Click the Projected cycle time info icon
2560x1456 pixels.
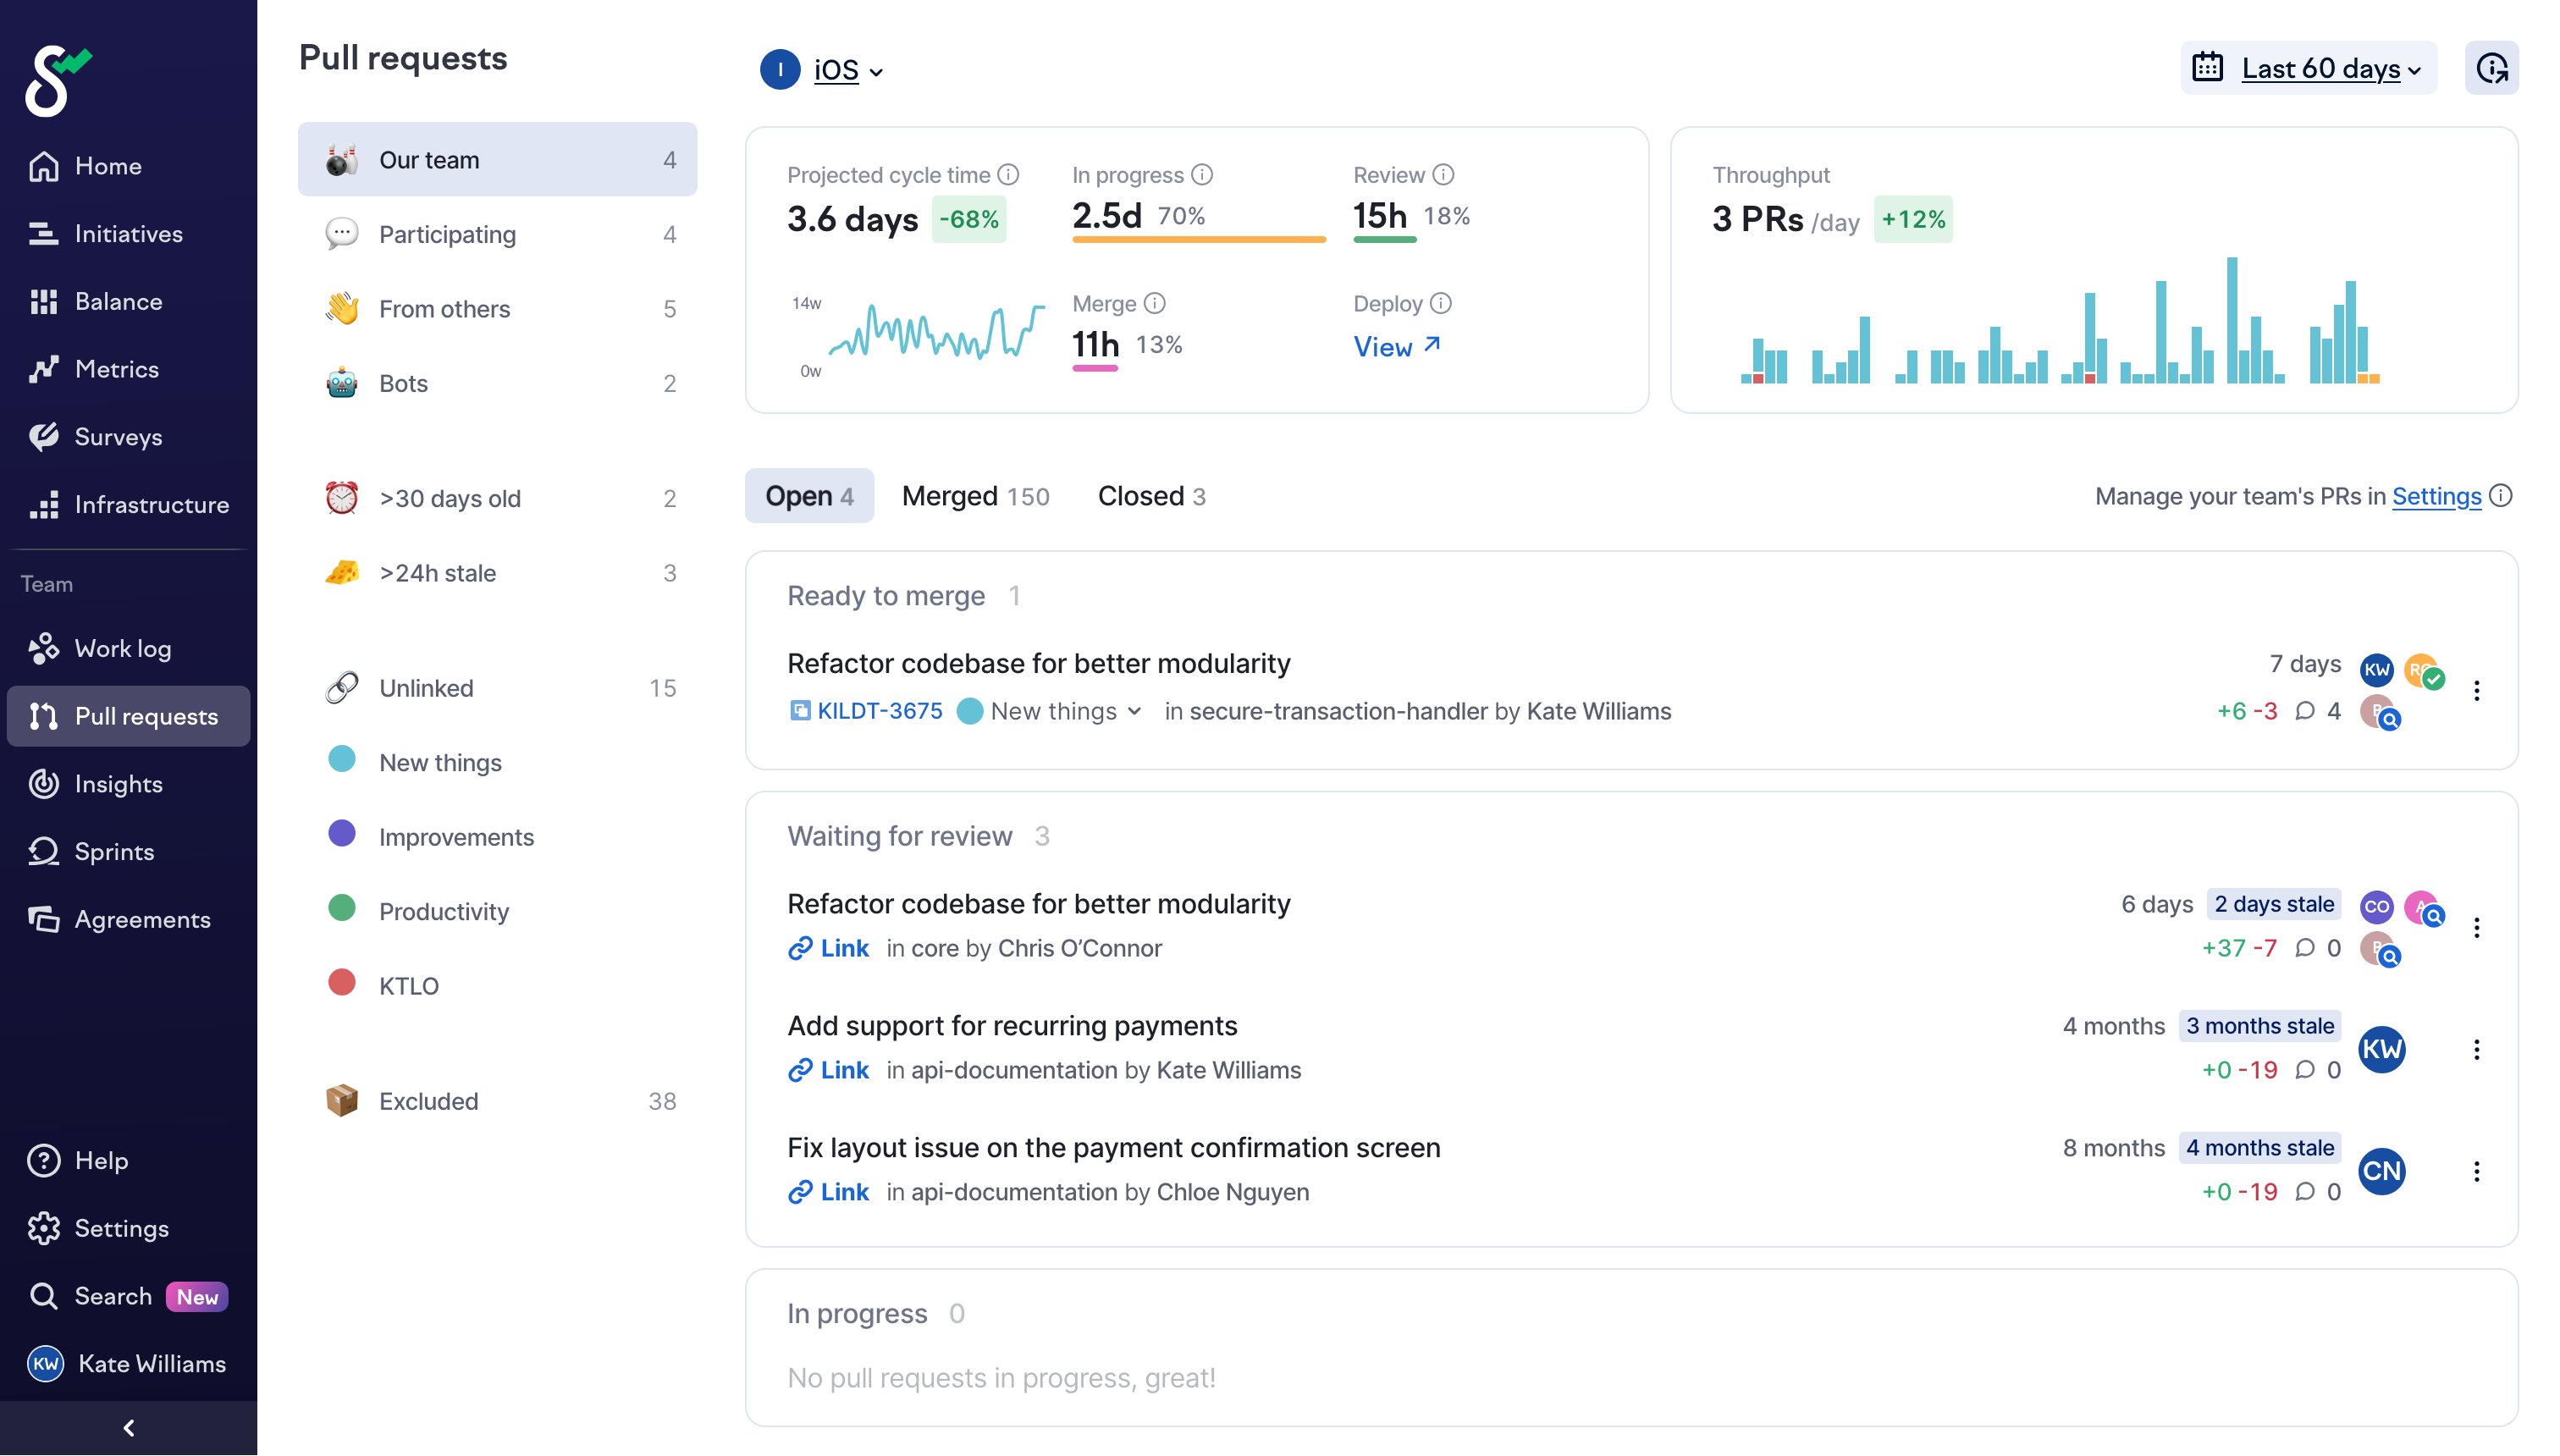1008,175
